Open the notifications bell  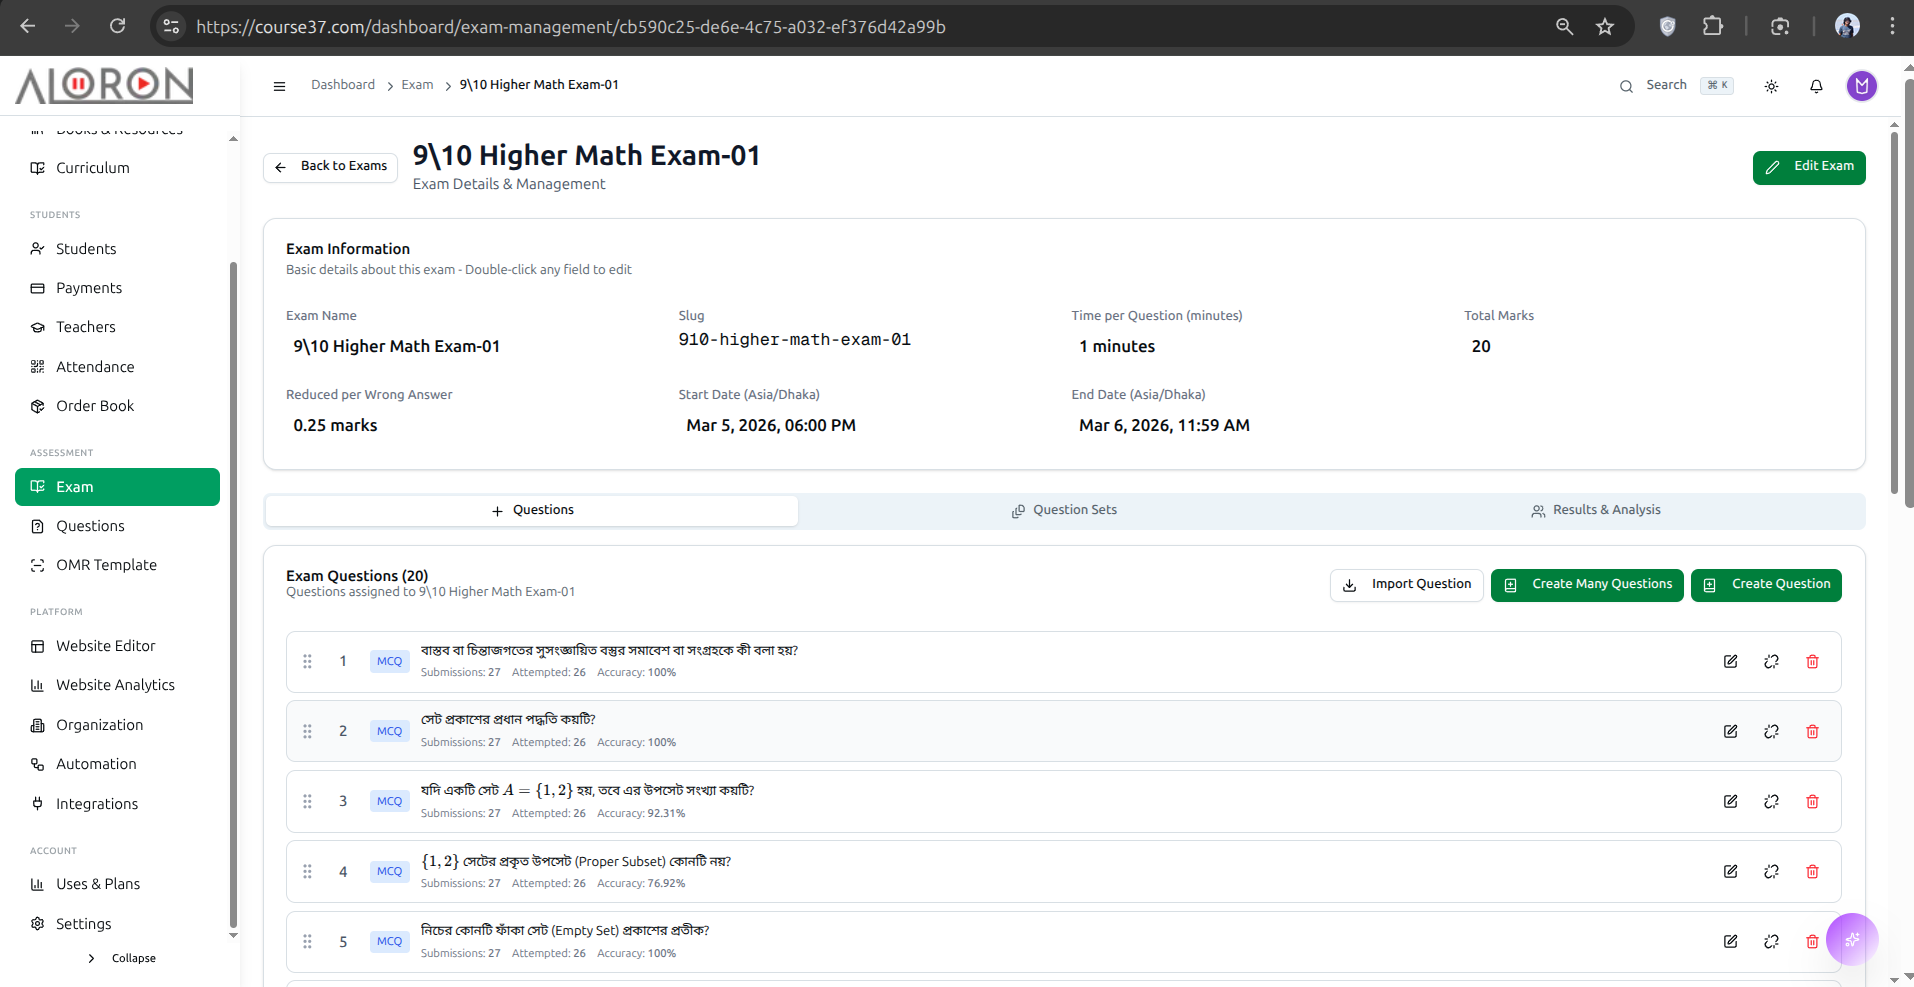[1816, 86]
